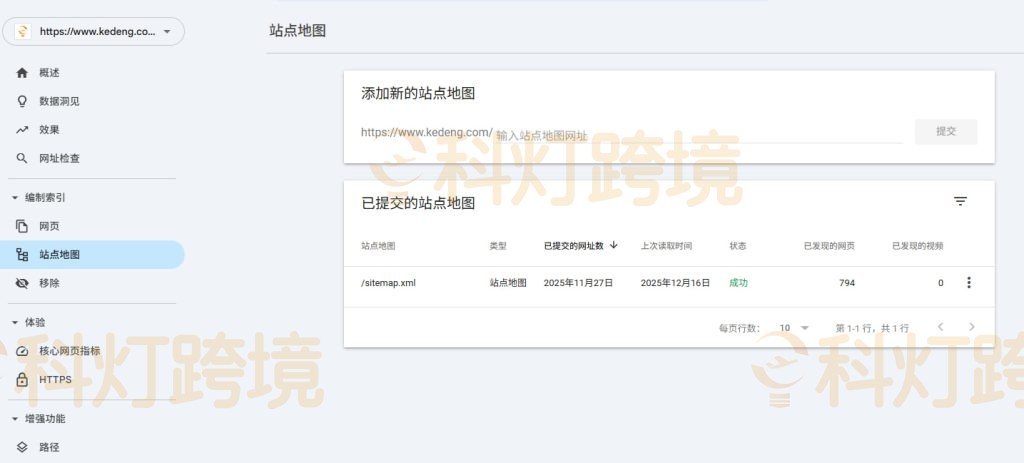Click the pages icon beside 网页
1024x463 pixels.
pos(22,226)
